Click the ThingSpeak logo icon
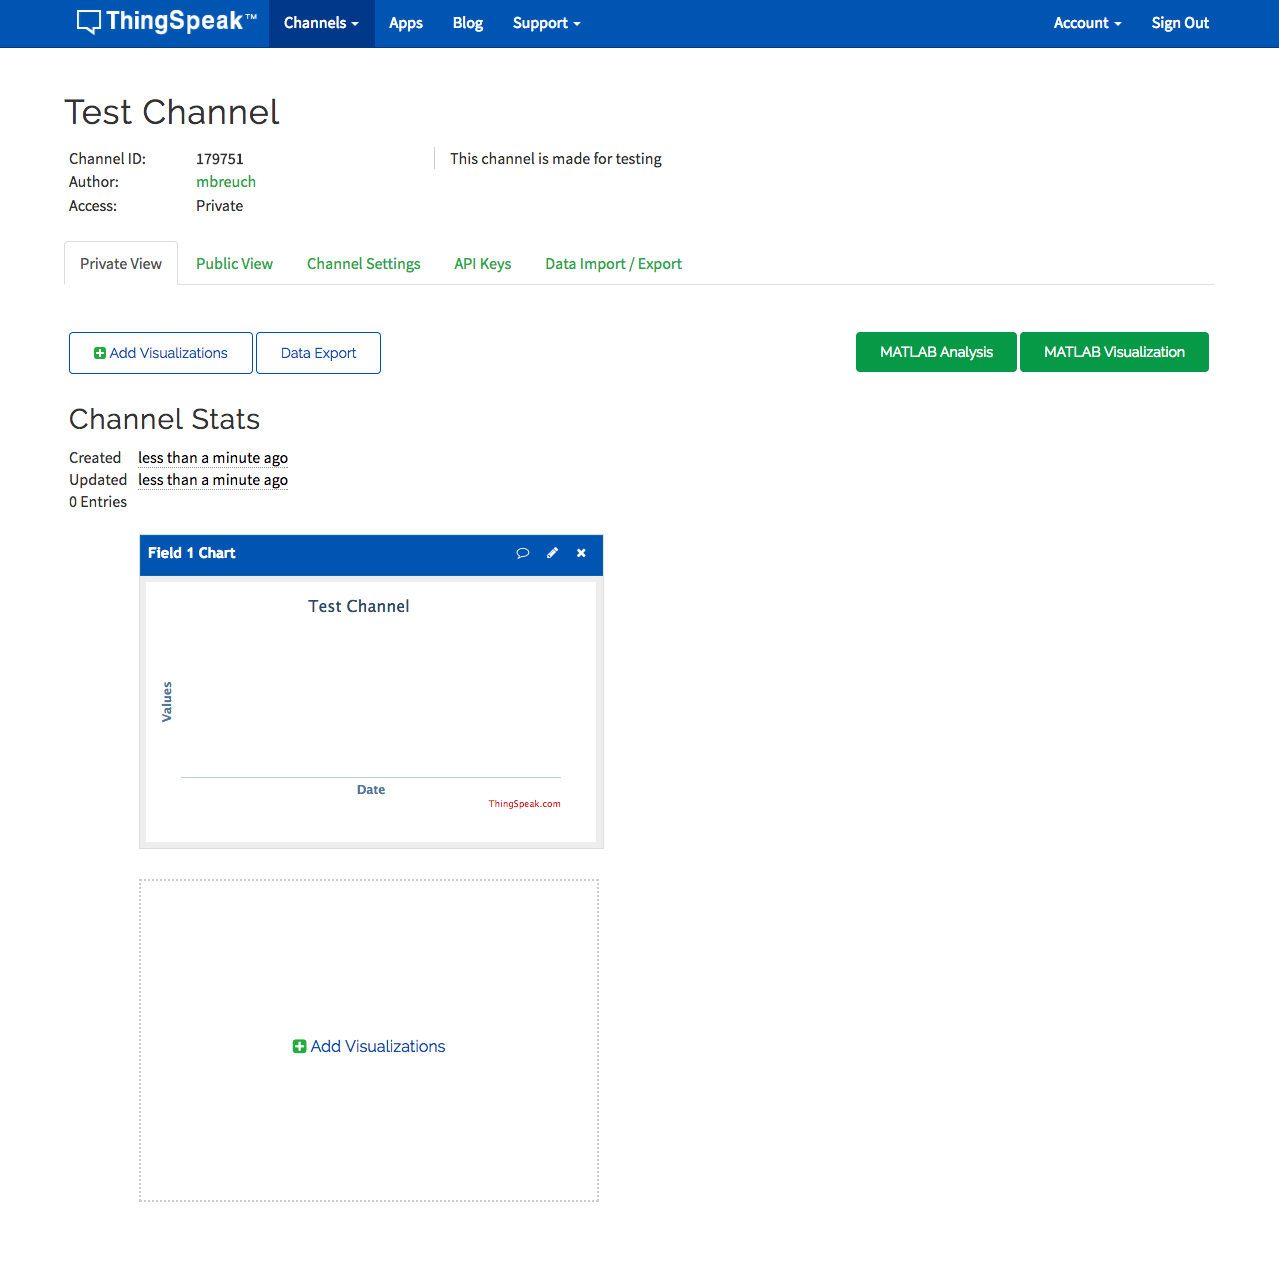The width and height of the screenshot is (1279, 1268). pyautogui.click(x=89, y=22)
